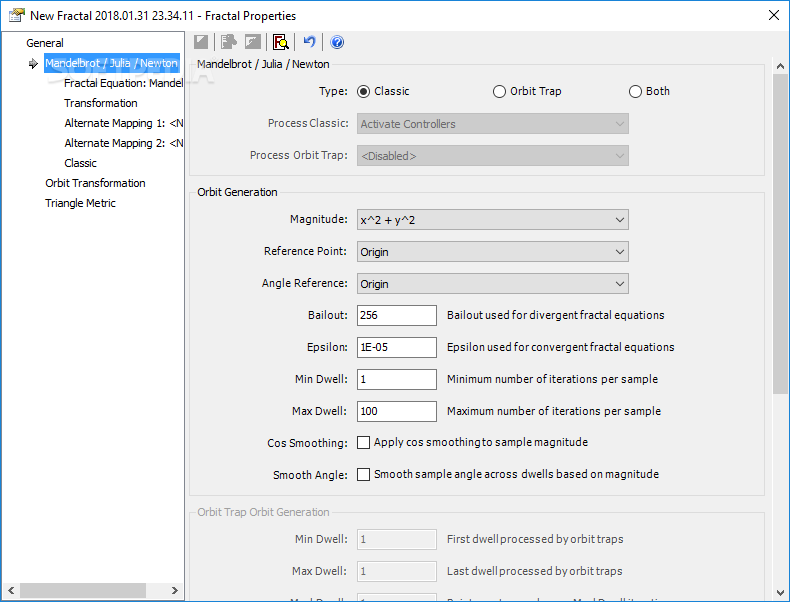The width and height of the screenshot is (790, 602).
Task: Click 'Bailout used for divergent fractal equations' text
Action: (x=556, y=315)
